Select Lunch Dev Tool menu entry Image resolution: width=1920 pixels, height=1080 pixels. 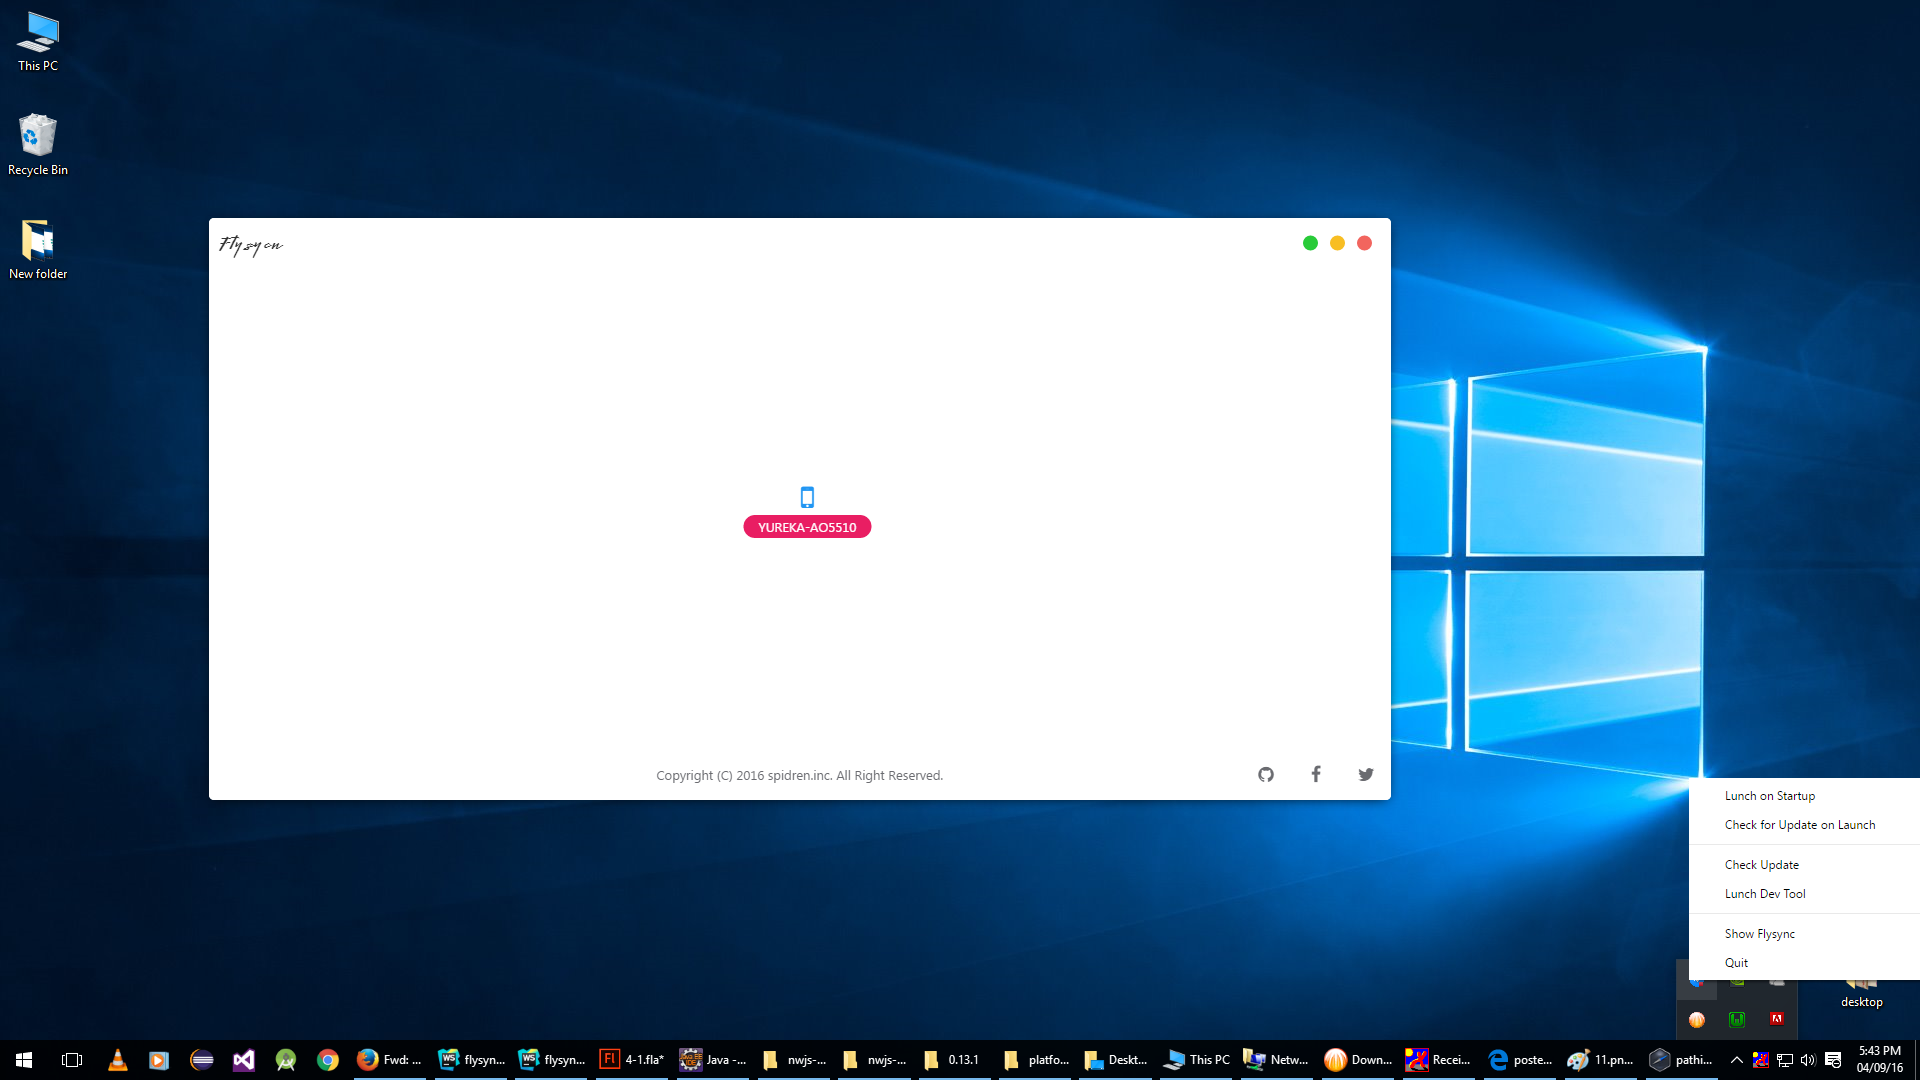click(1764, 894)
